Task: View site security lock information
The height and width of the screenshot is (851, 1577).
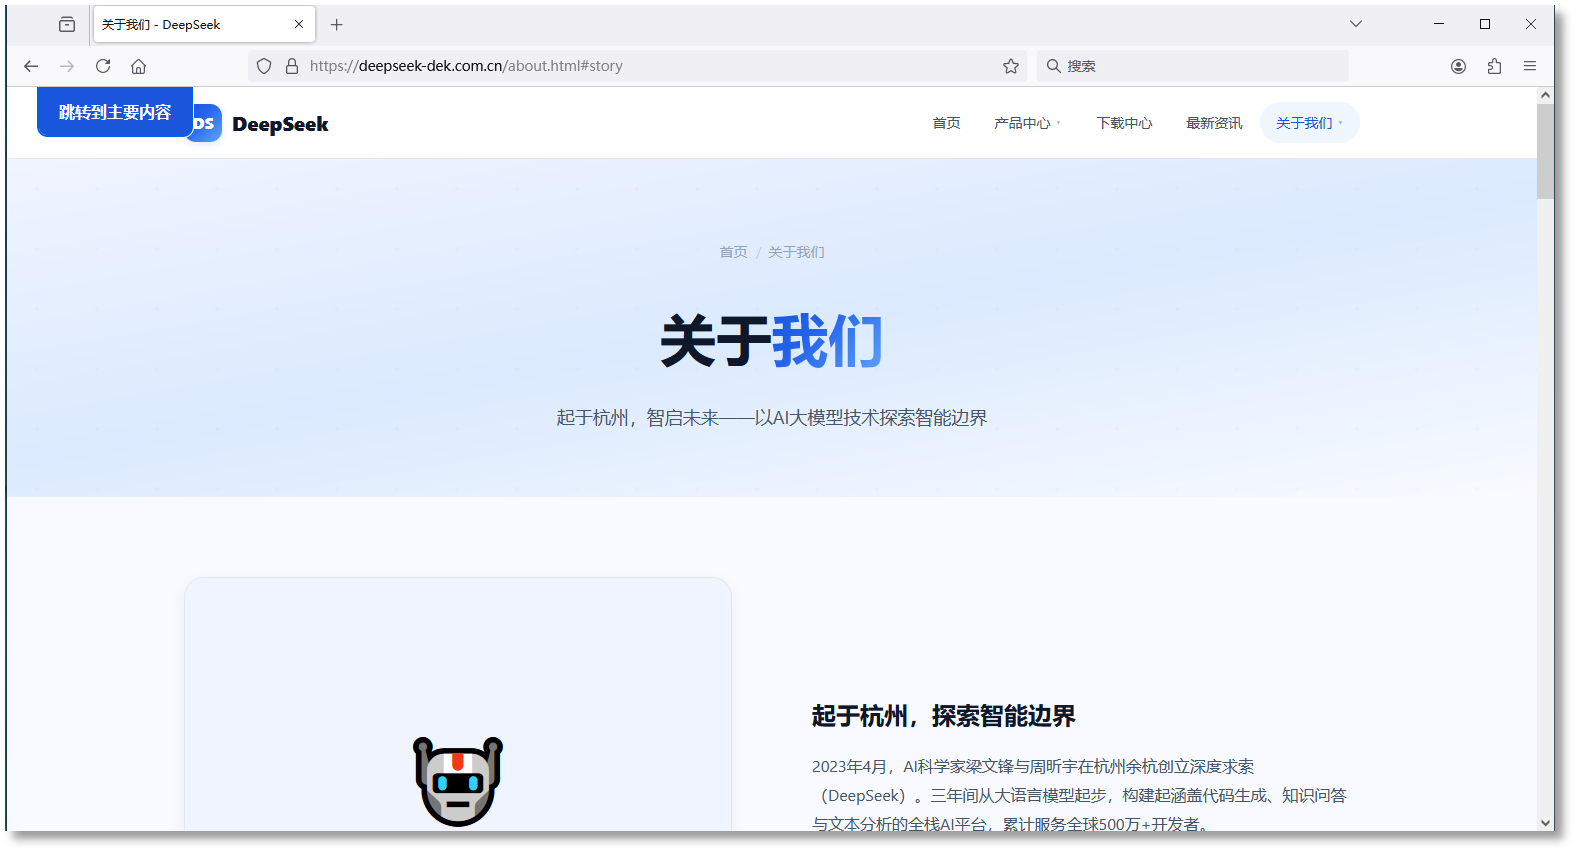Action: [292, 66]
